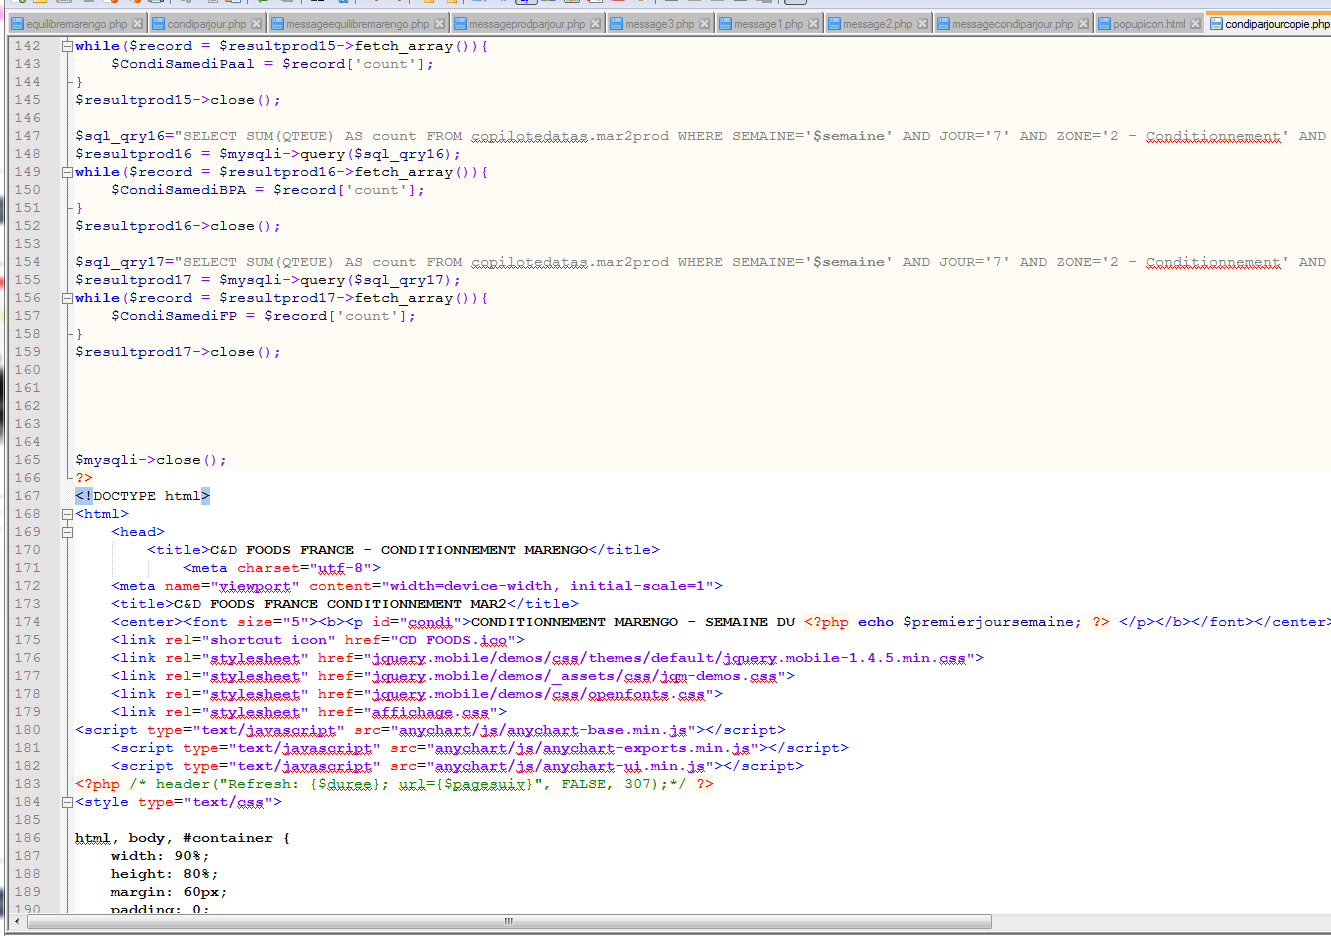Close the messageprodparjour.php tab

pyautogui.click(x=596, y=24)
